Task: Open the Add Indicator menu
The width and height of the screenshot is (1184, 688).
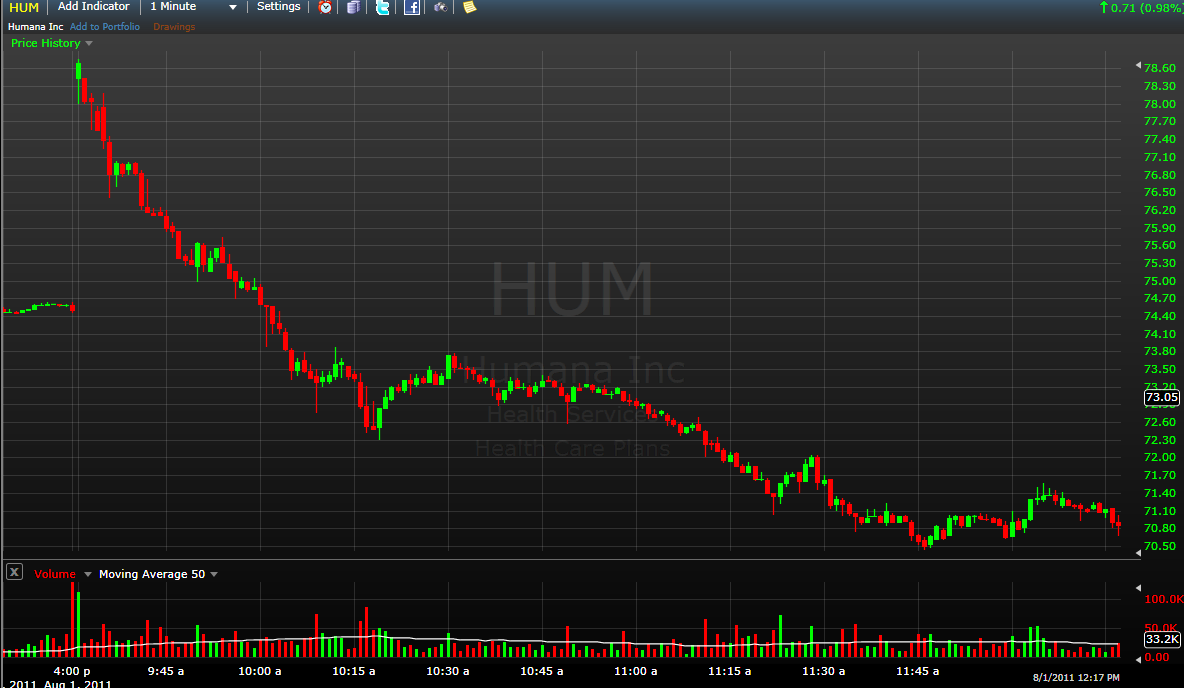Action: click(x=94, y=6)
